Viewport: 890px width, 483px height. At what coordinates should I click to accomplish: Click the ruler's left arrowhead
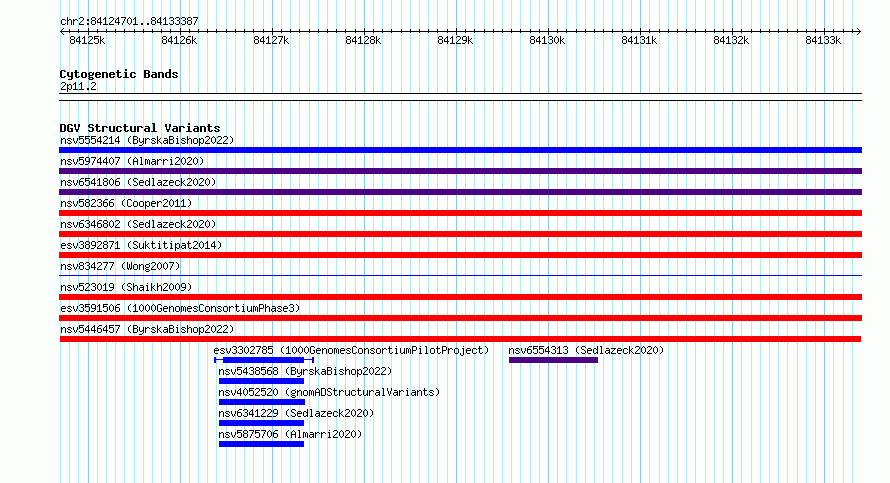click(62, 32)
